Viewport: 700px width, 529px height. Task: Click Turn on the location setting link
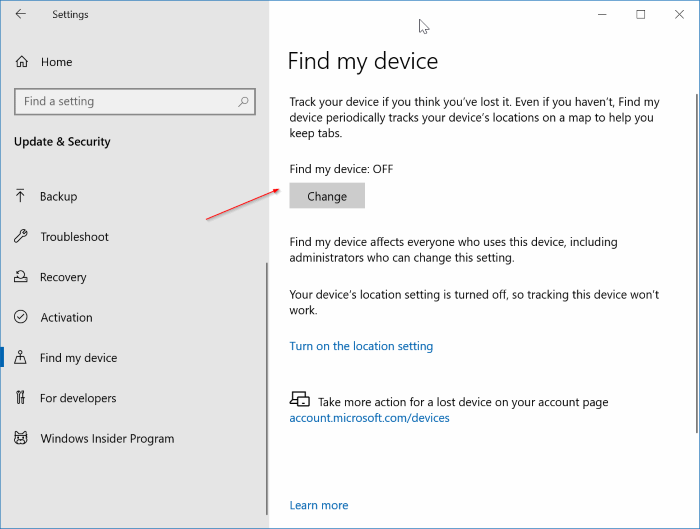361,346
